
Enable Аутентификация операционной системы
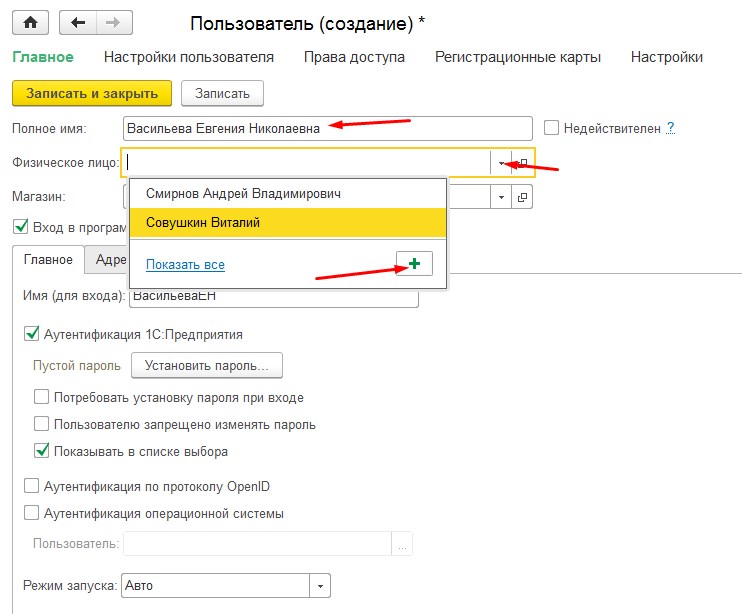pyautogui.click(x=31, y=512)
